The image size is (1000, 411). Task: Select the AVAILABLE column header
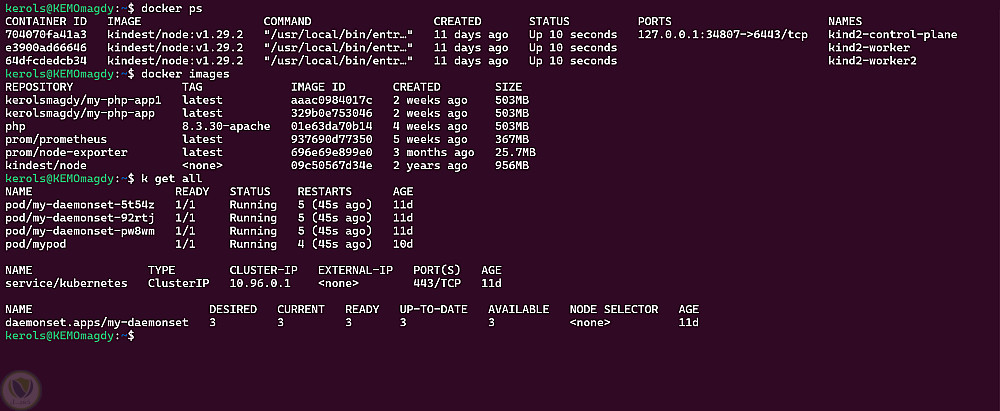(518, 310)
